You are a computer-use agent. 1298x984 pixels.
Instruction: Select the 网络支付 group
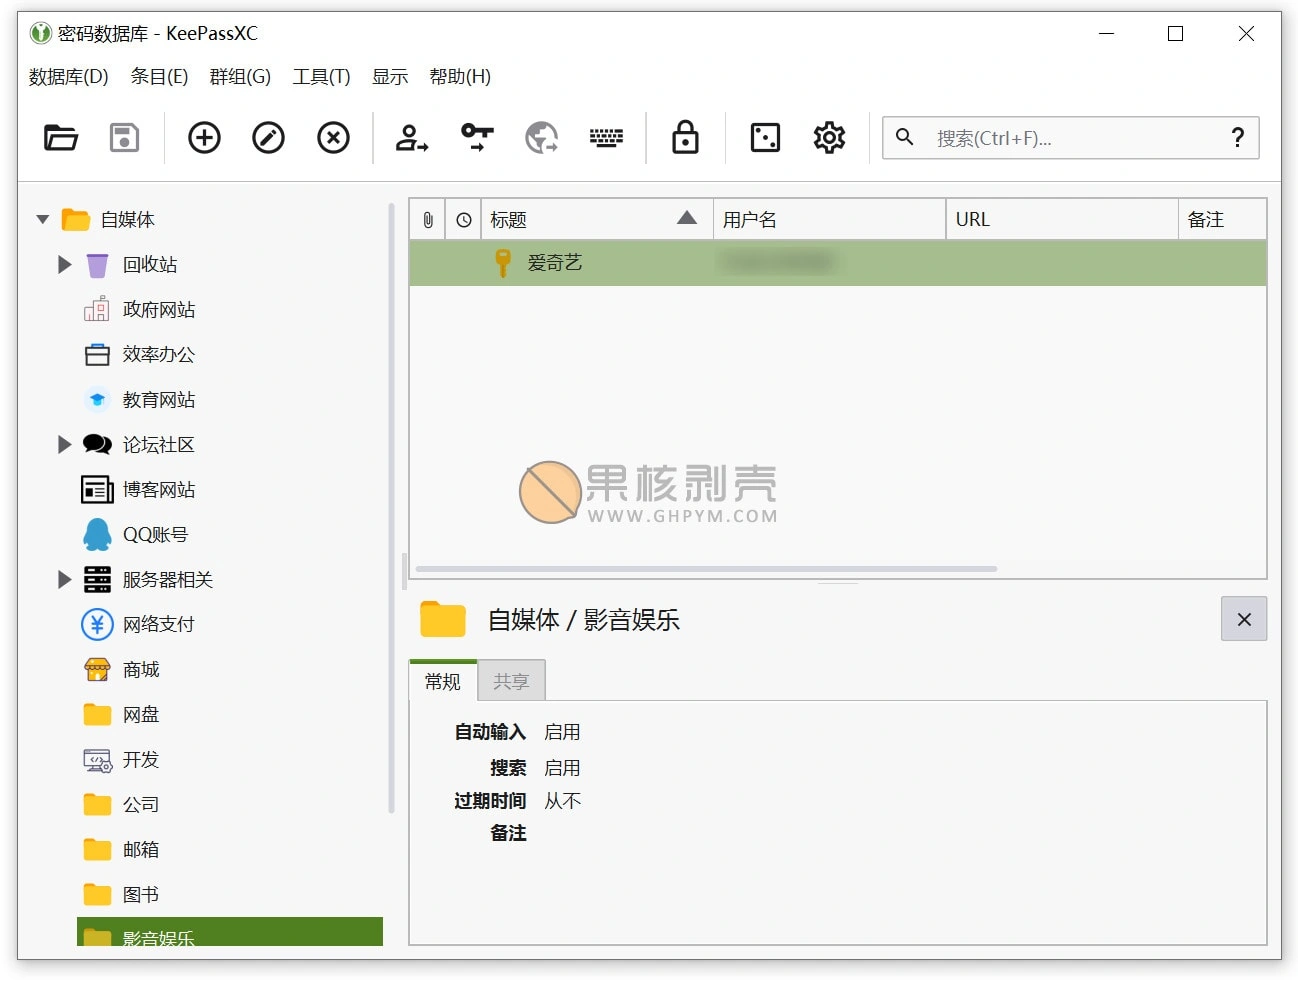pos(159,625)
